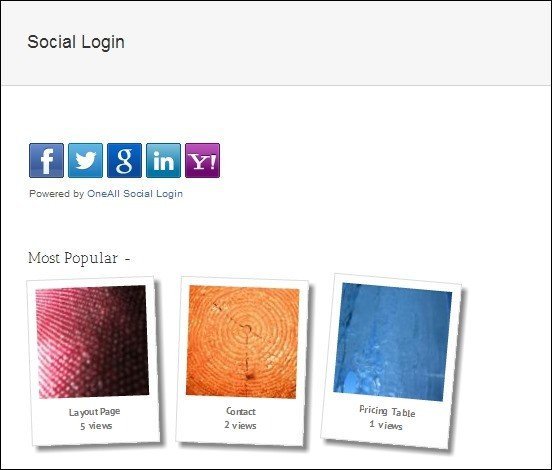Sign in with the Twitter icon
Viewport: 552px width, 470px height.
point(86,161)
